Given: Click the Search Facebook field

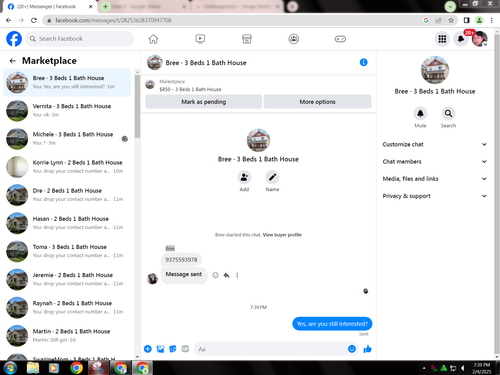Looking at the screenshot, I should click(x=80, y=39).
